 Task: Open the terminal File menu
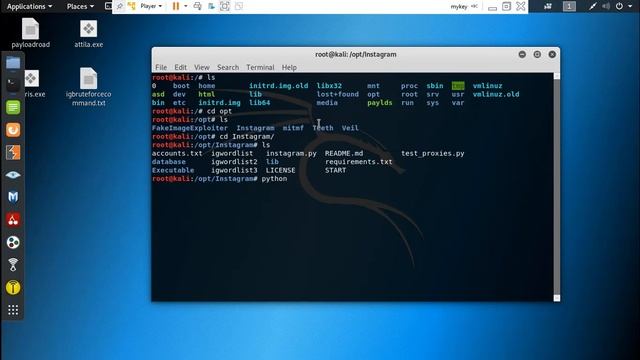point(161,67)
